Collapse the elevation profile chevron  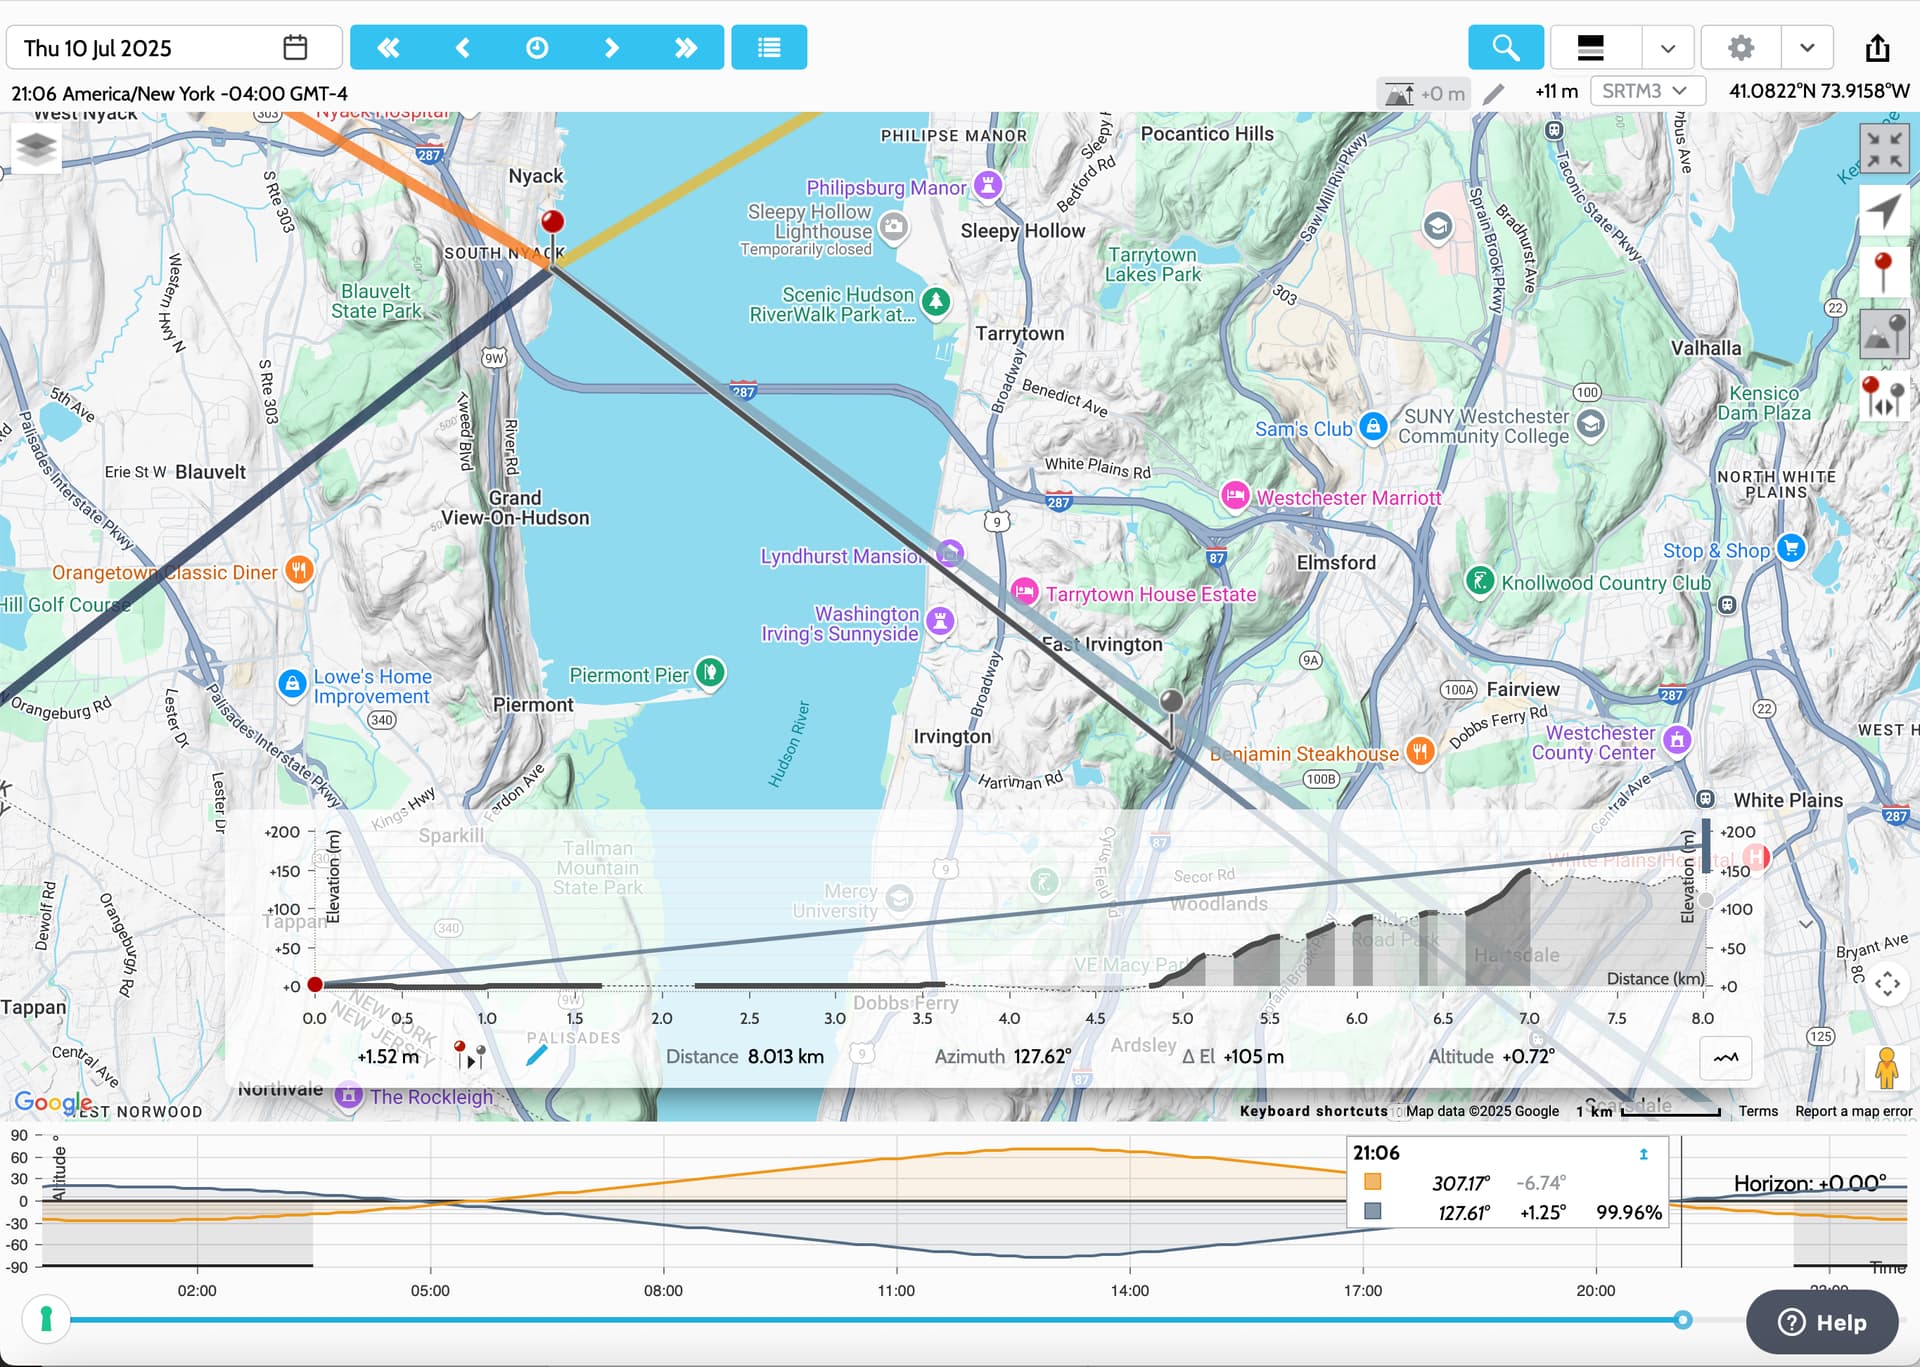pyautogui.click(x=1806, y=924)
